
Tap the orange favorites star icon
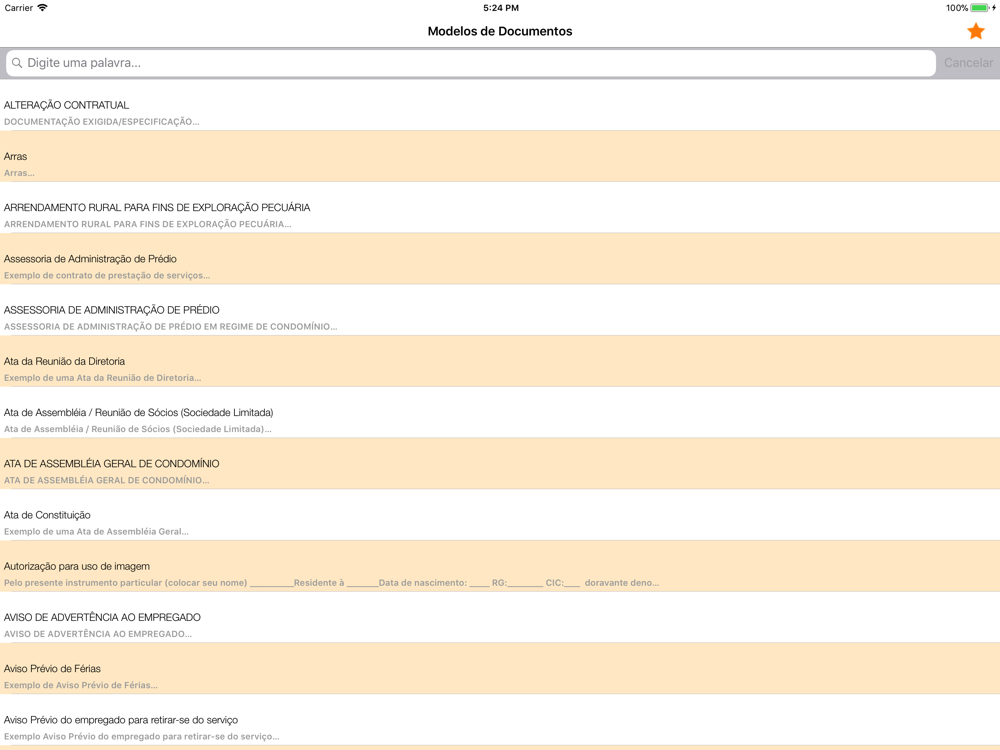tap(975, 31)
